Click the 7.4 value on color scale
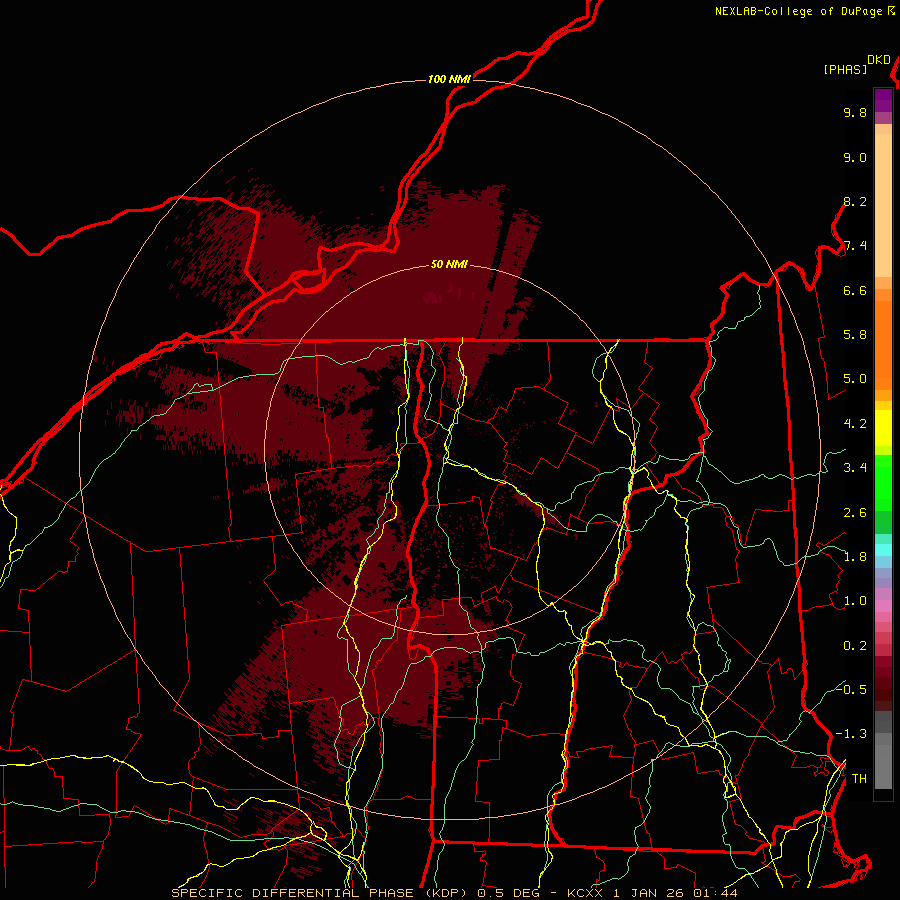 [x=855, y=246]
